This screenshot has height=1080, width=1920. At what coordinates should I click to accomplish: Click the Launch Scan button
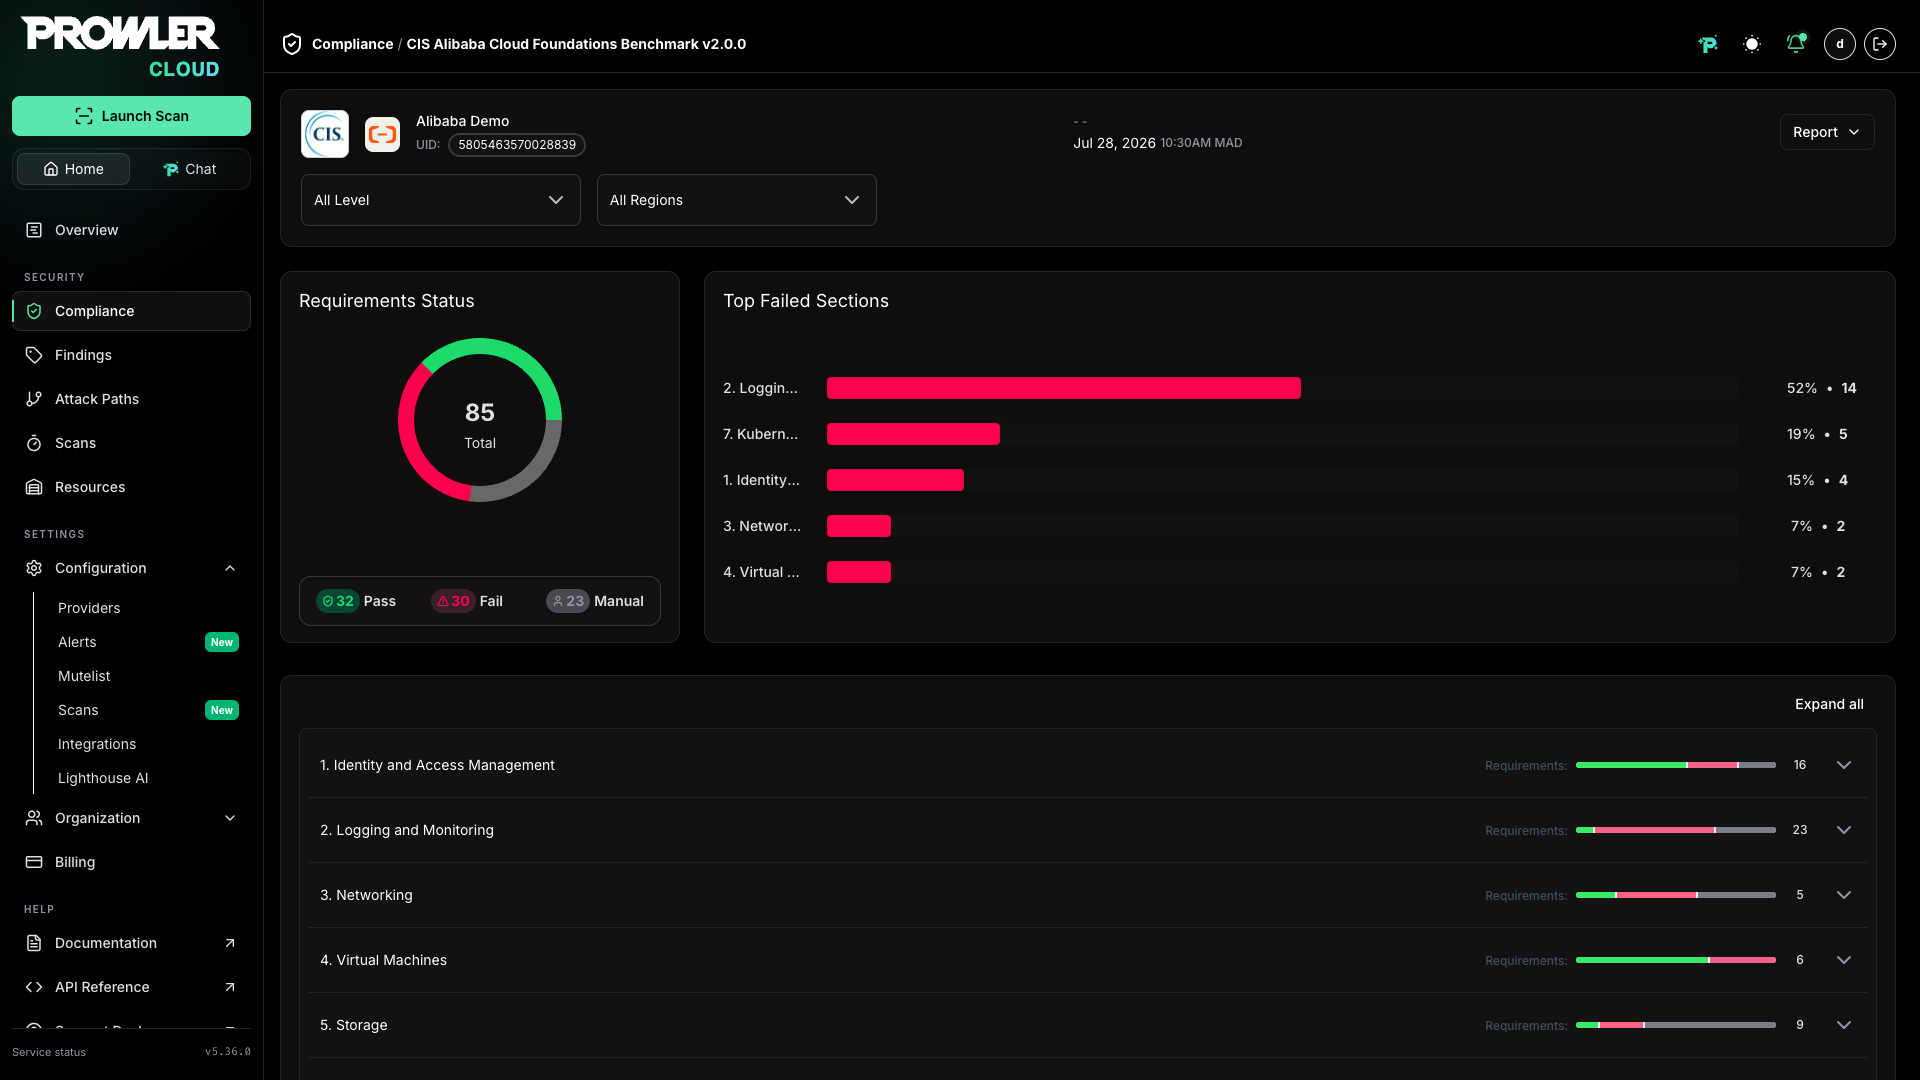tap(131, 116)
